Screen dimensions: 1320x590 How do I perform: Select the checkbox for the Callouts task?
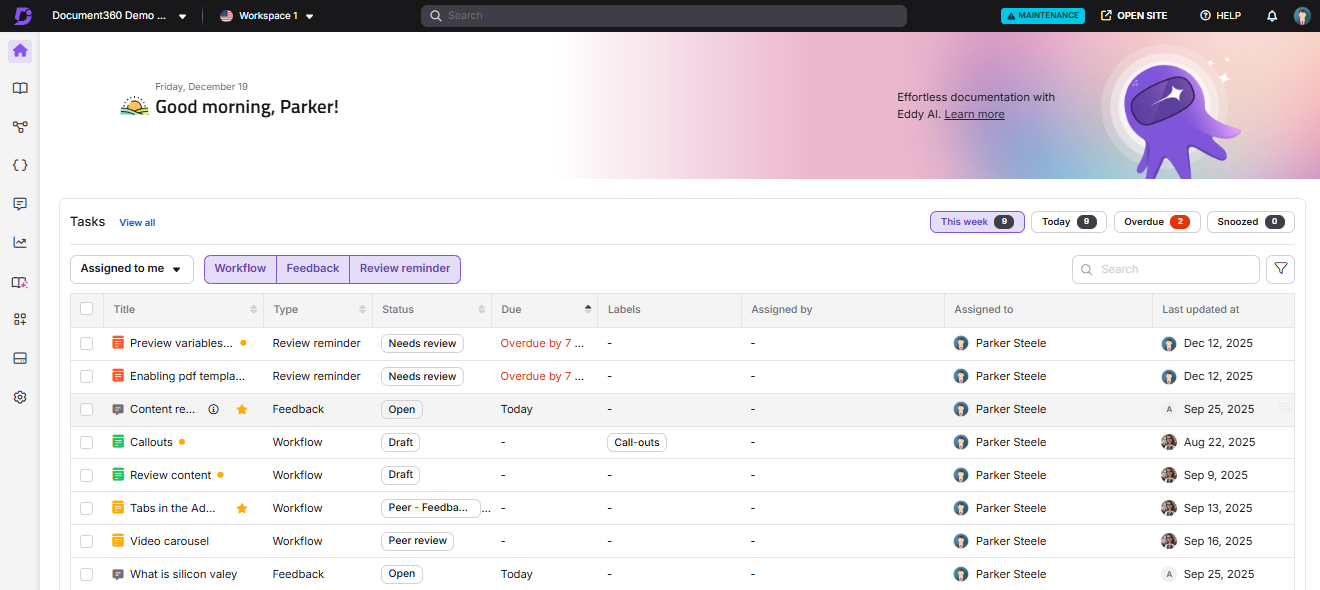(x=86, y=442)
